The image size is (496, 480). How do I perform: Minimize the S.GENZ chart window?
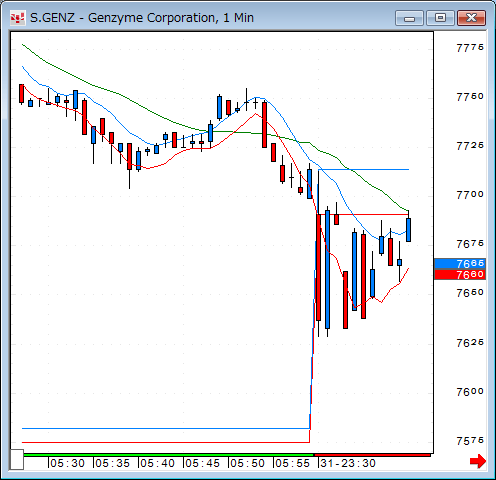coord(409,18)
